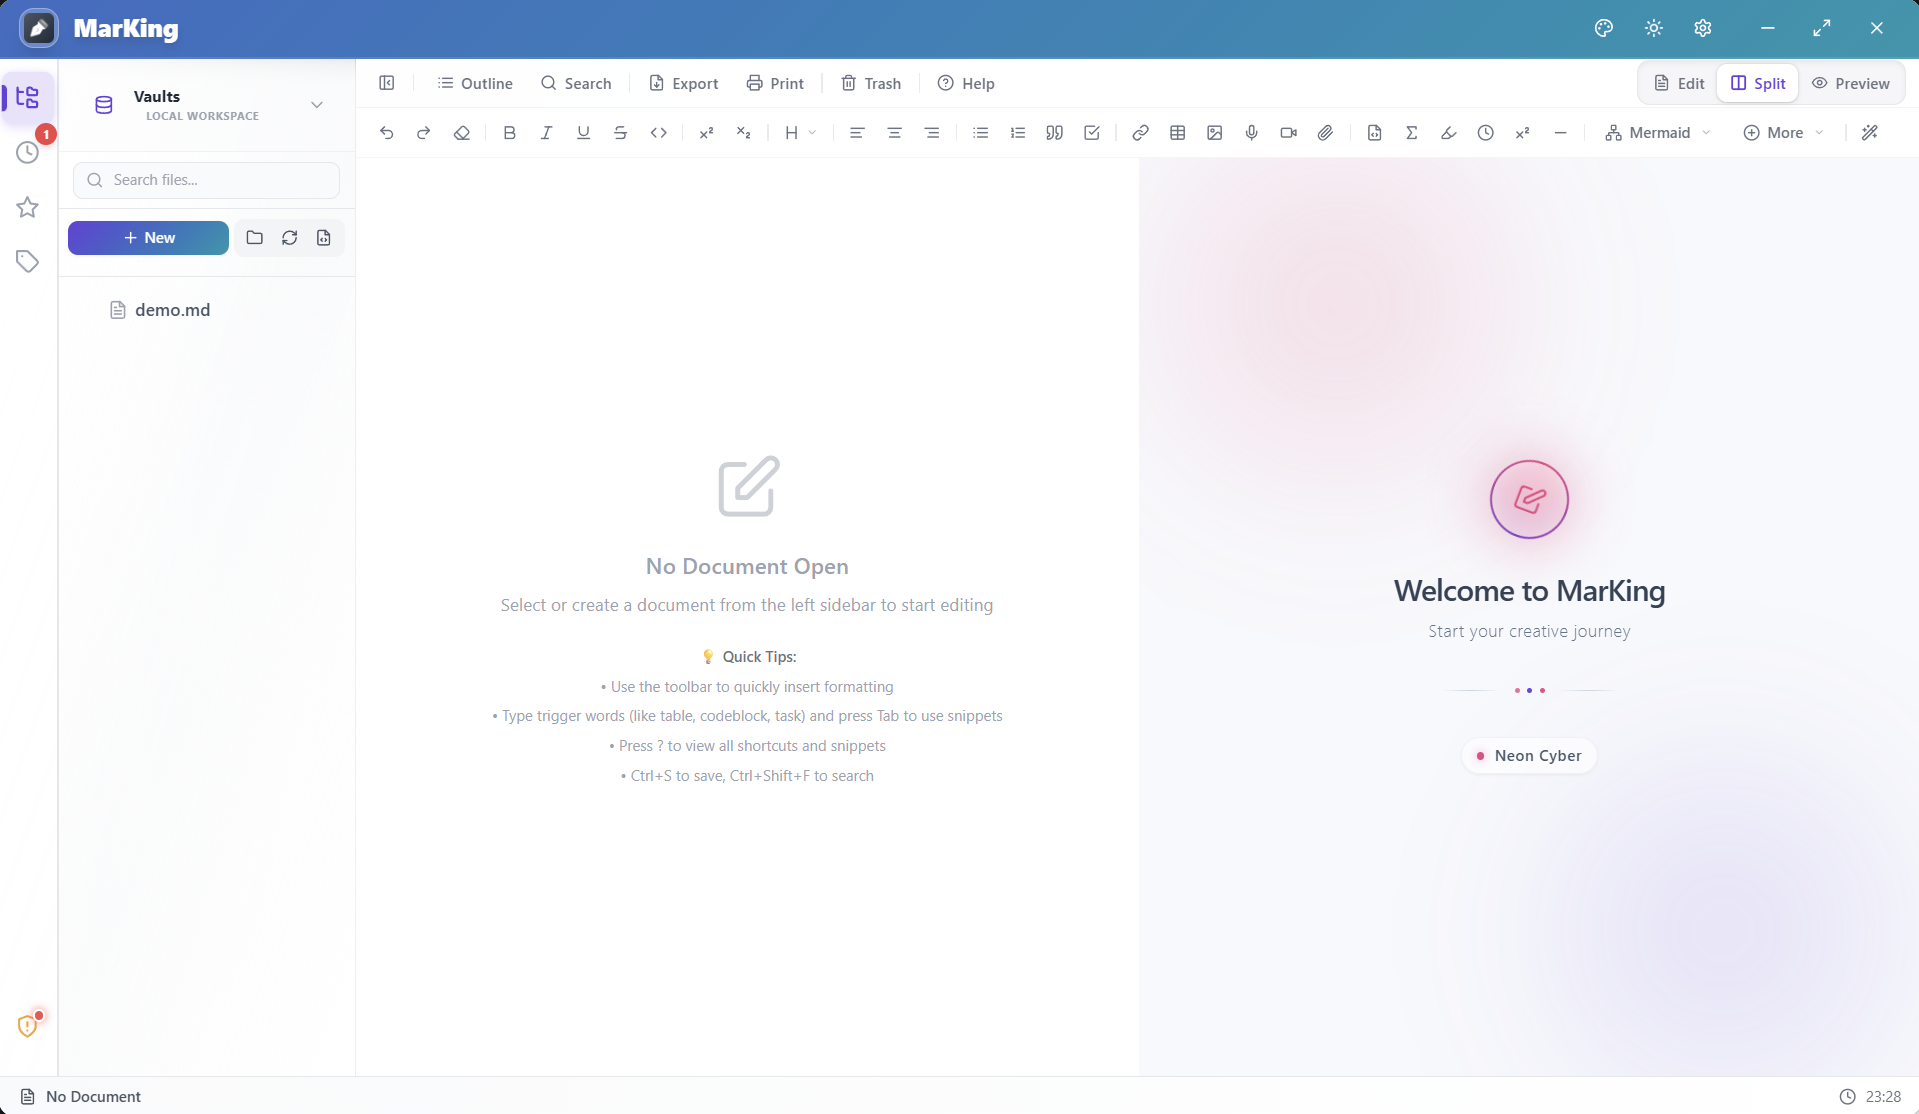
Task: Insert a task checkbox item
Action: pyautogui.click(x=1091, y=132)
